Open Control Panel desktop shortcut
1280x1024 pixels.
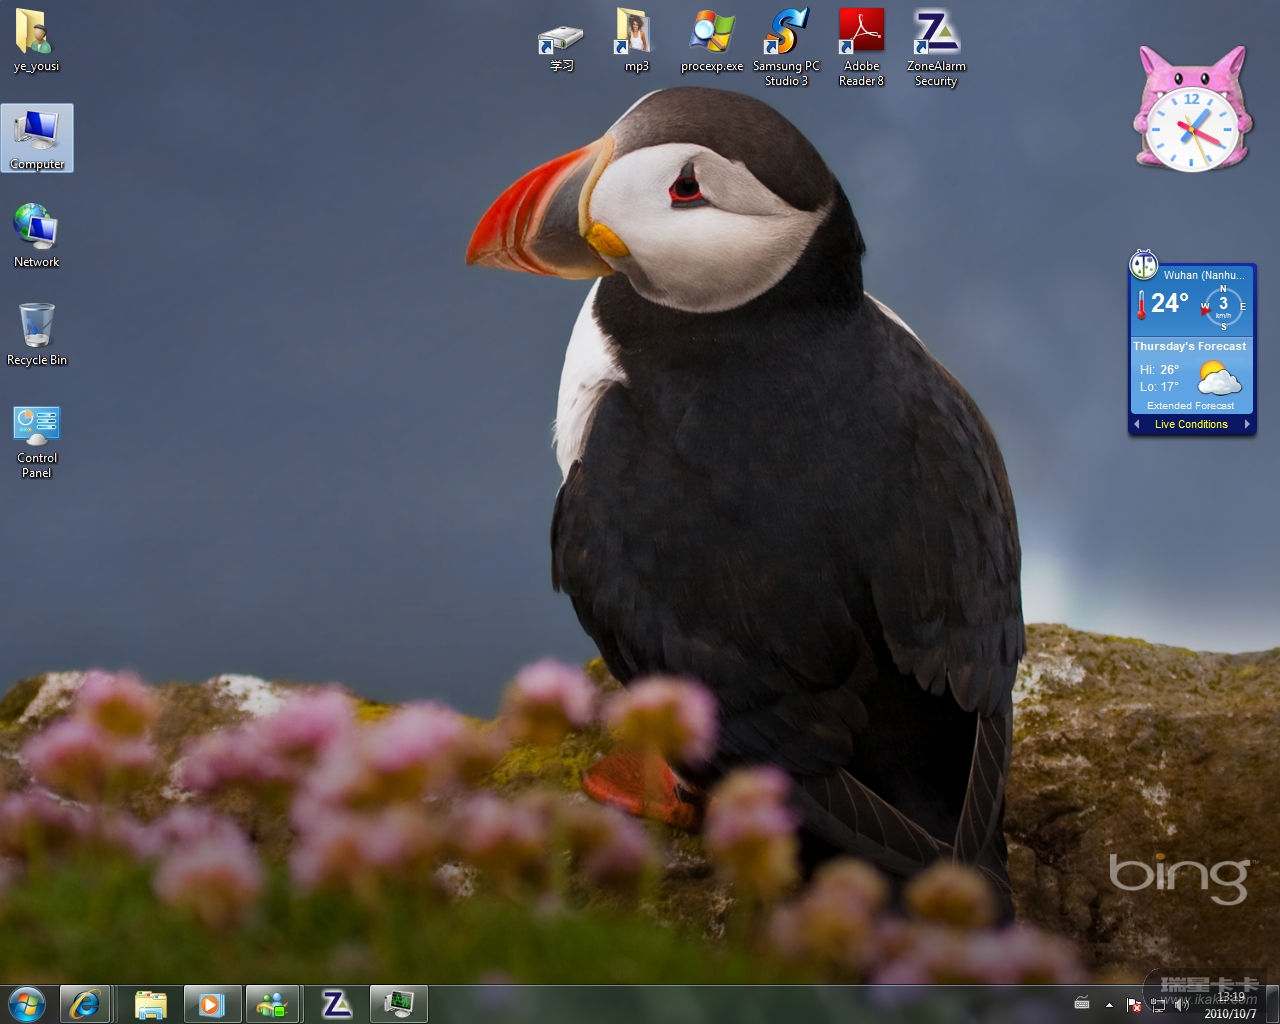(x=37, y=430)
